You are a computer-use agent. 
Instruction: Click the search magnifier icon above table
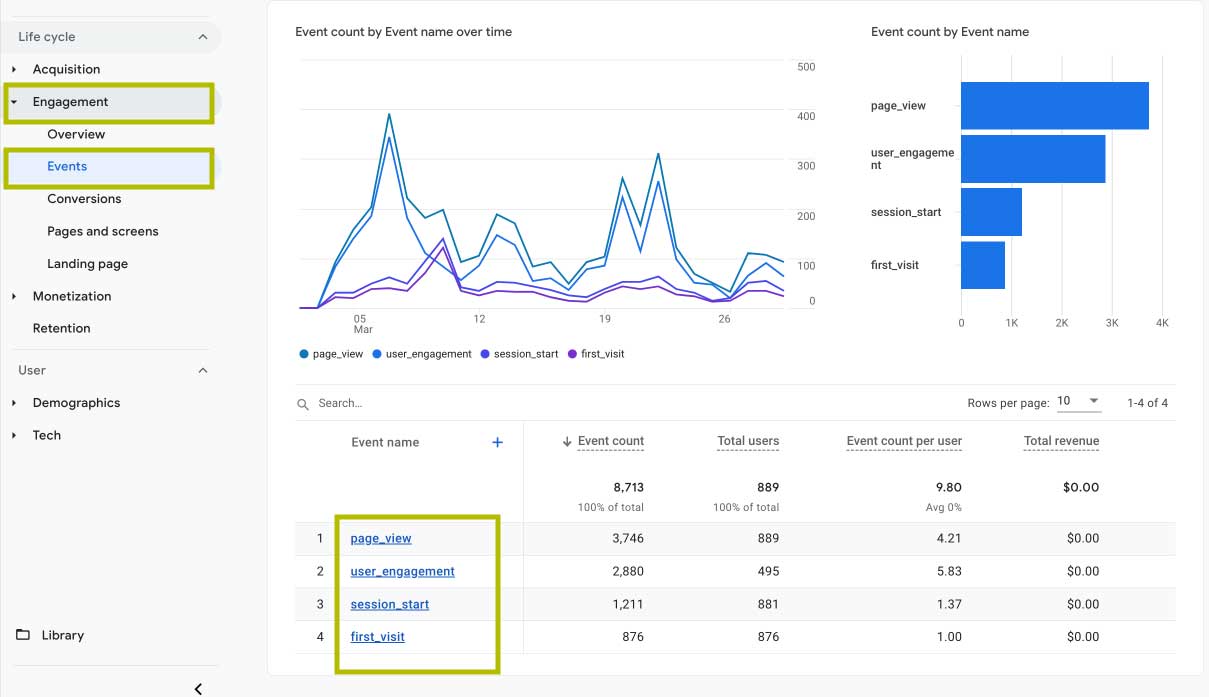coord(303,404)
